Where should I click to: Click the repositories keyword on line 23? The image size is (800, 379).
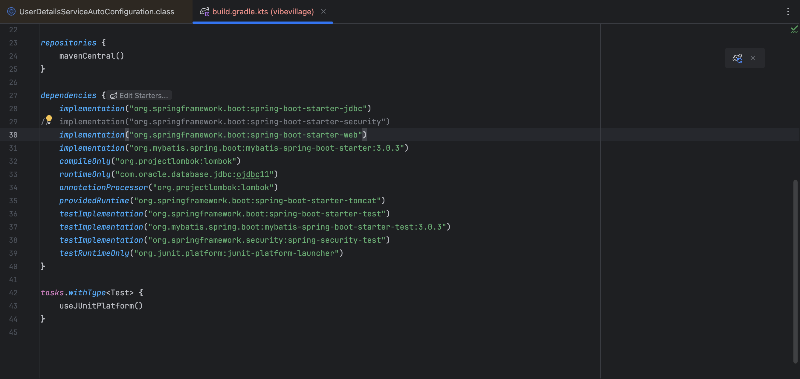(x=68, y=42)
